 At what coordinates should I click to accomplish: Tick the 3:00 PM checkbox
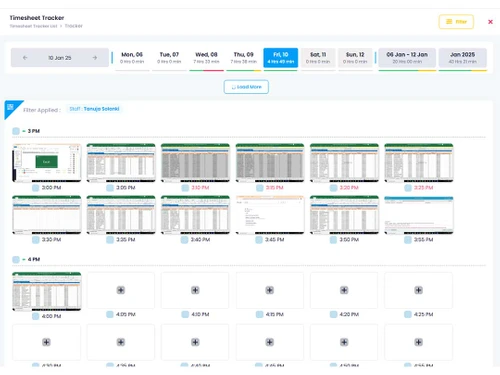pos(35,188)
